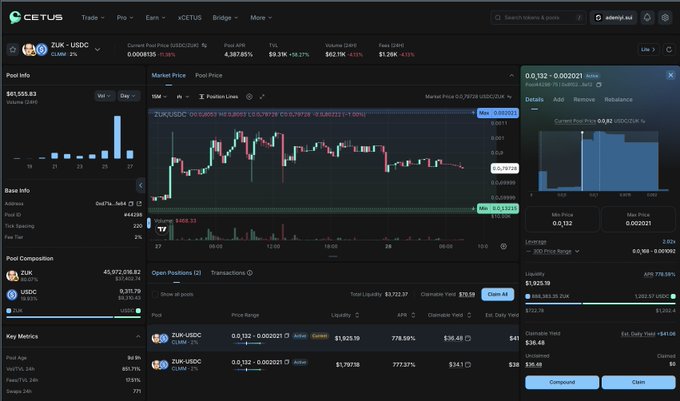Collapse left Pool Info sidebar arrow
The width and height of the screenshot is (680, 401).
click(x=141, y=186)
